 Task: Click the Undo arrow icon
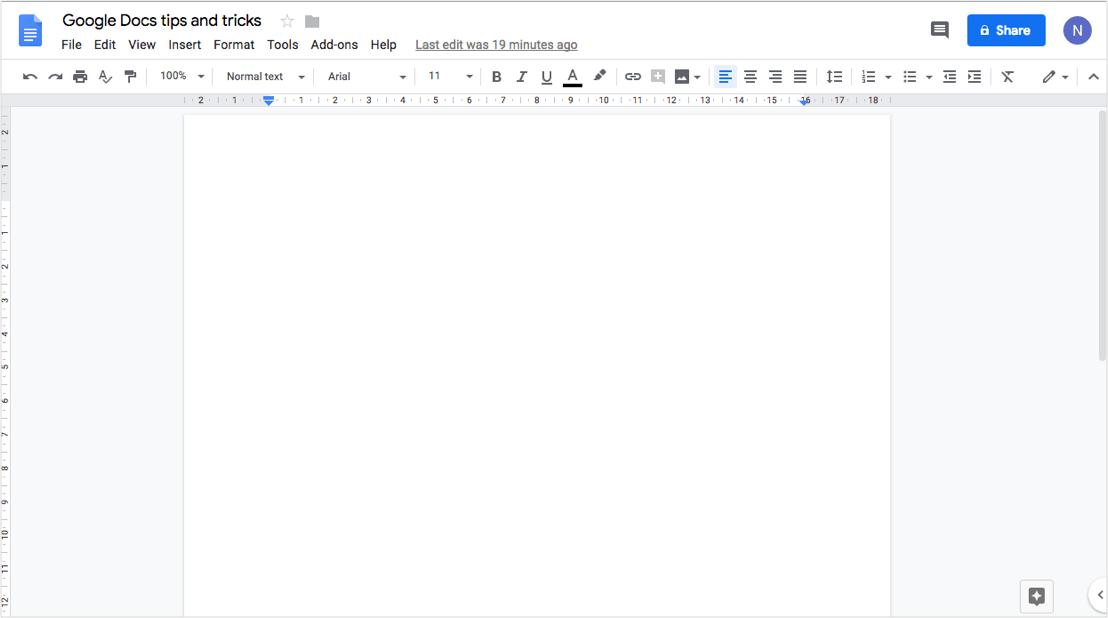(x=30, y=77)
